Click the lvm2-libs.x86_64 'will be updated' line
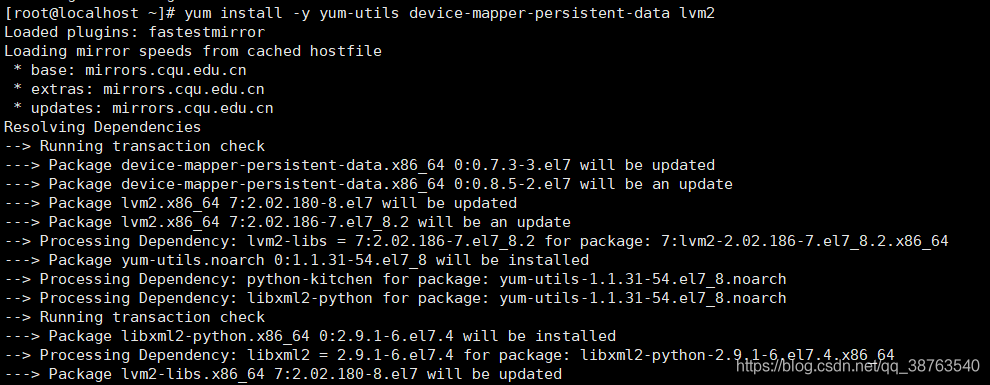This screenshot has height=385, width=990. 283,374
